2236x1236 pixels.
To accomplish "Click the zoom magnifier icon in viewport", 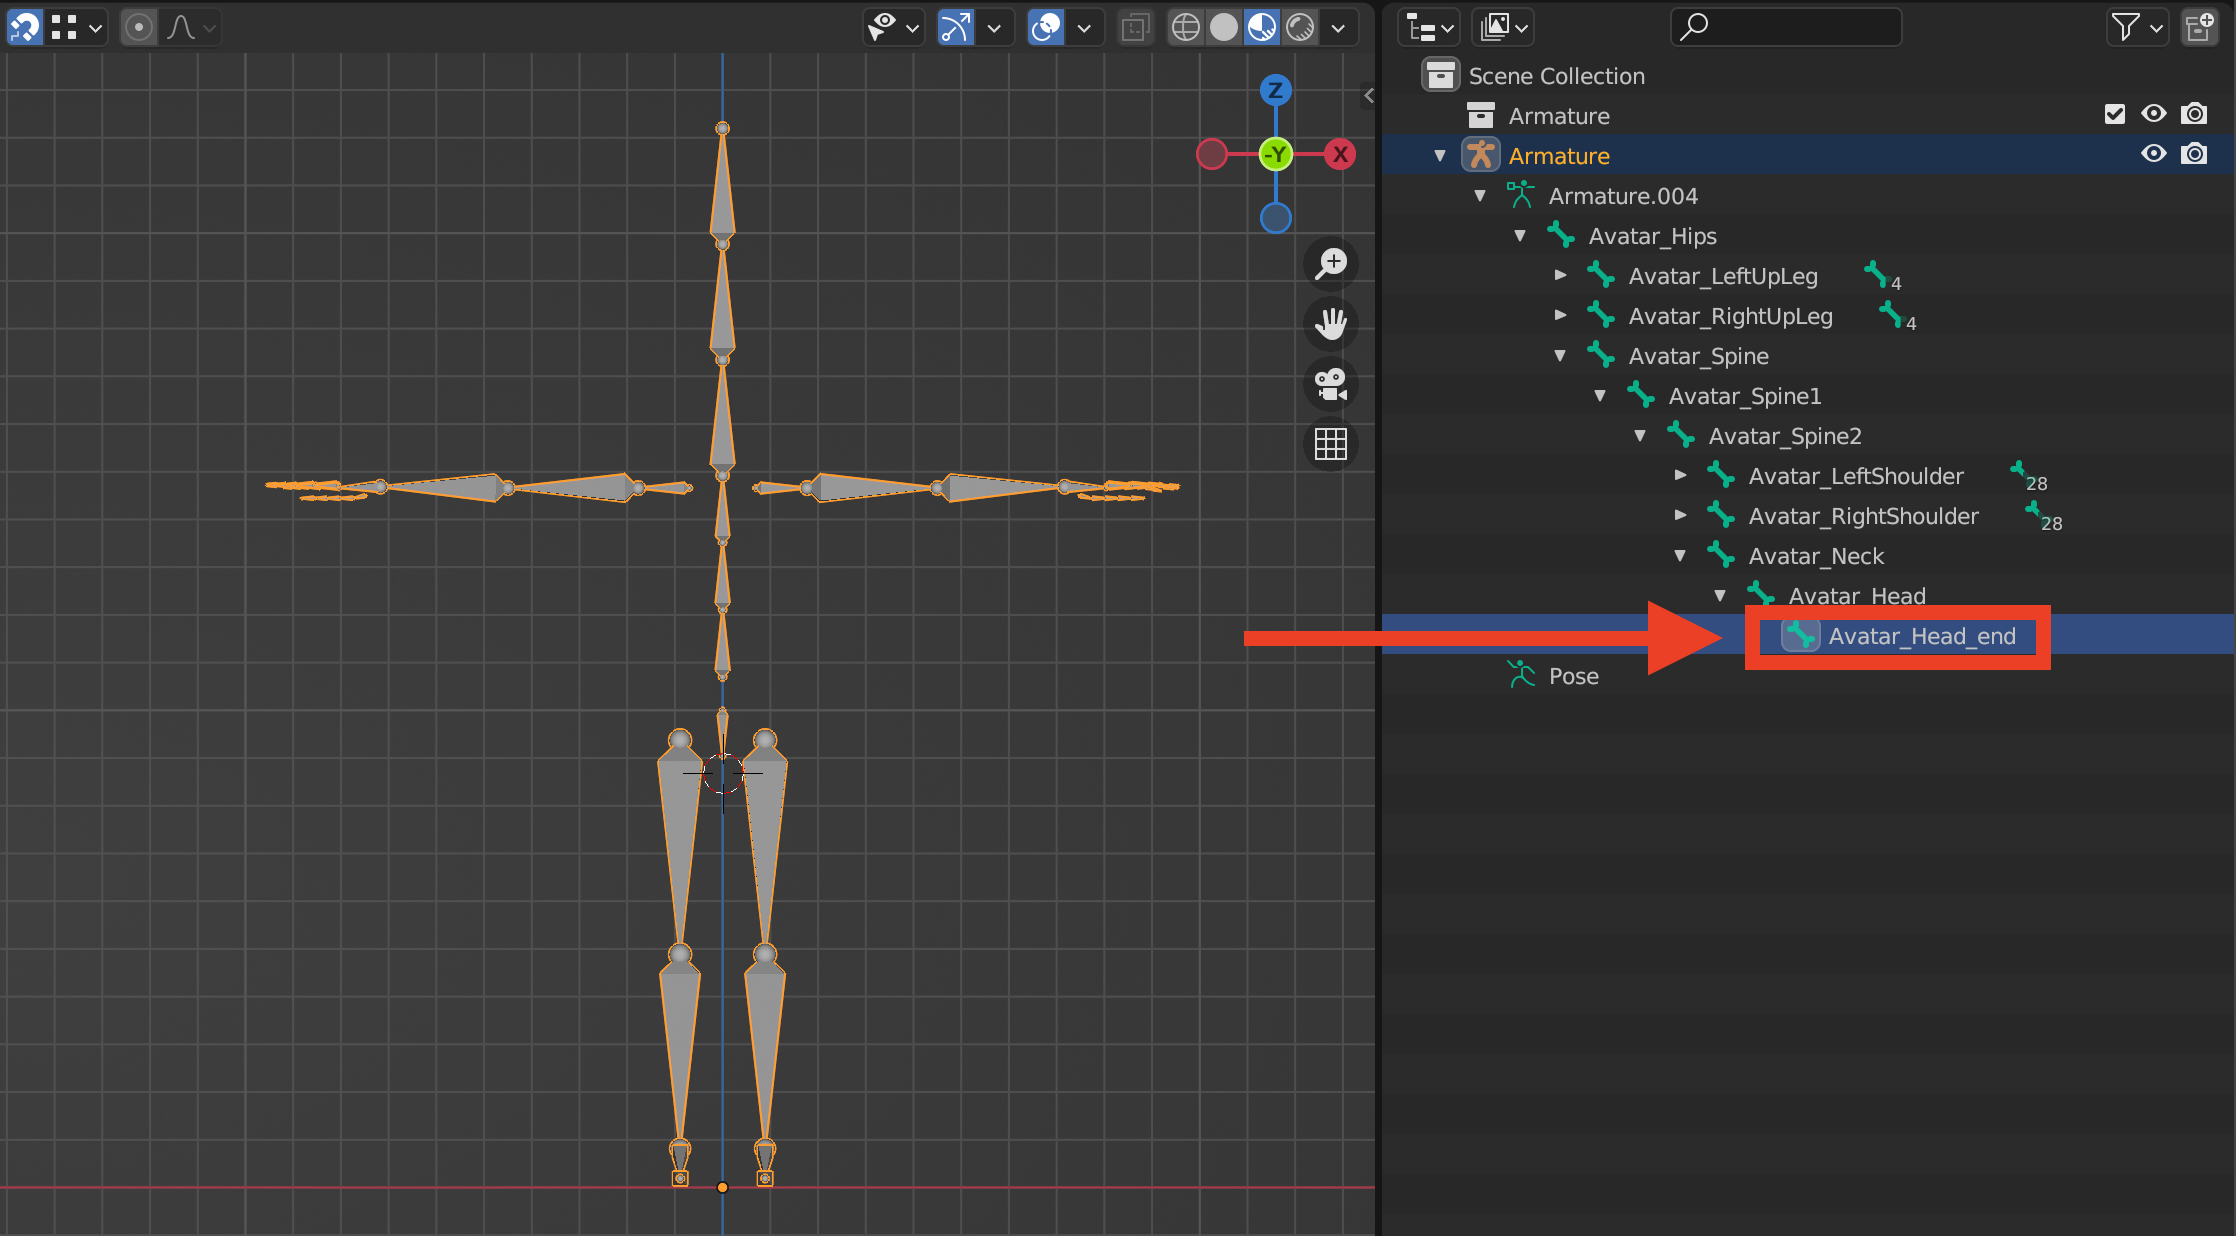I will pyautogui.click(x=1331, y=264).
